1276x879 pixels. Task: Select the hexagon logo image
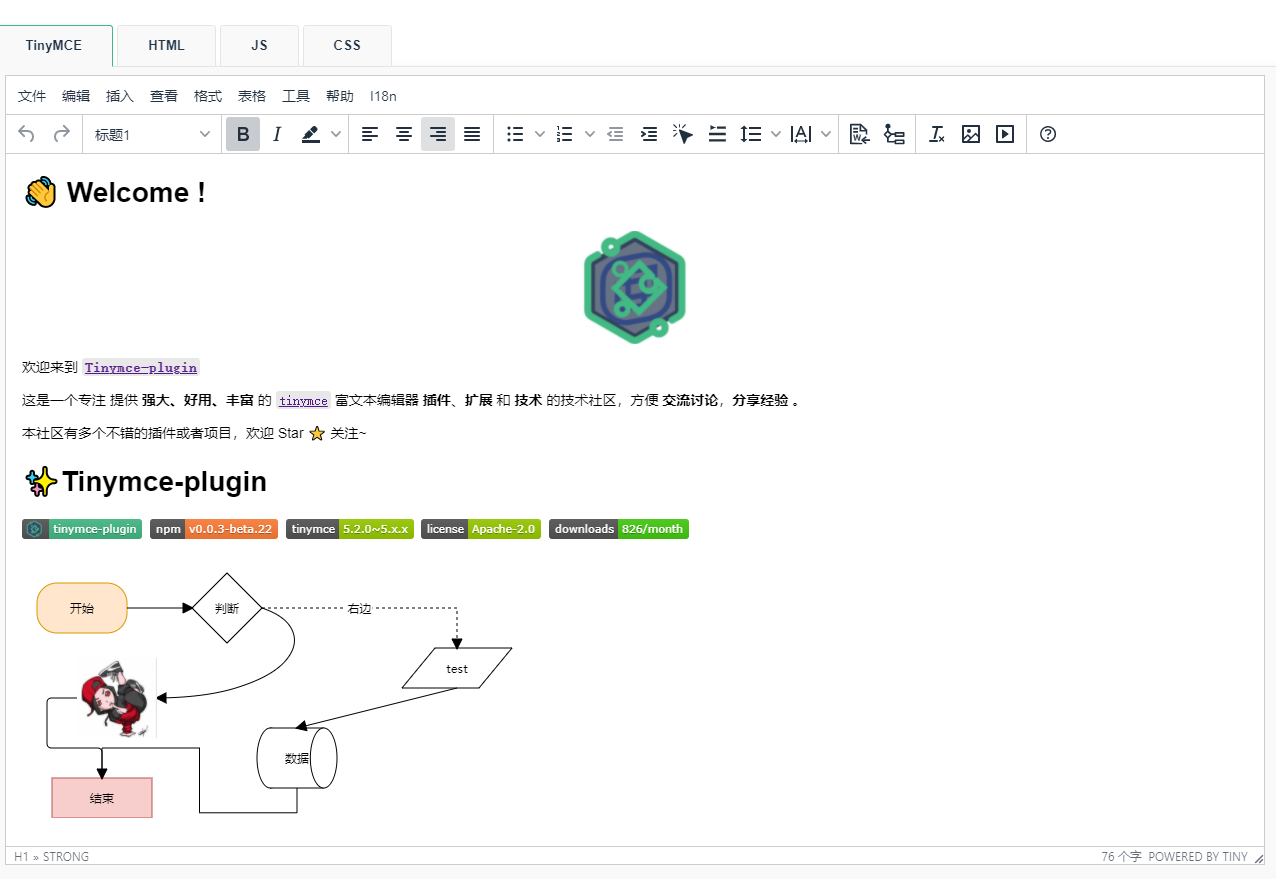(635, 287)
